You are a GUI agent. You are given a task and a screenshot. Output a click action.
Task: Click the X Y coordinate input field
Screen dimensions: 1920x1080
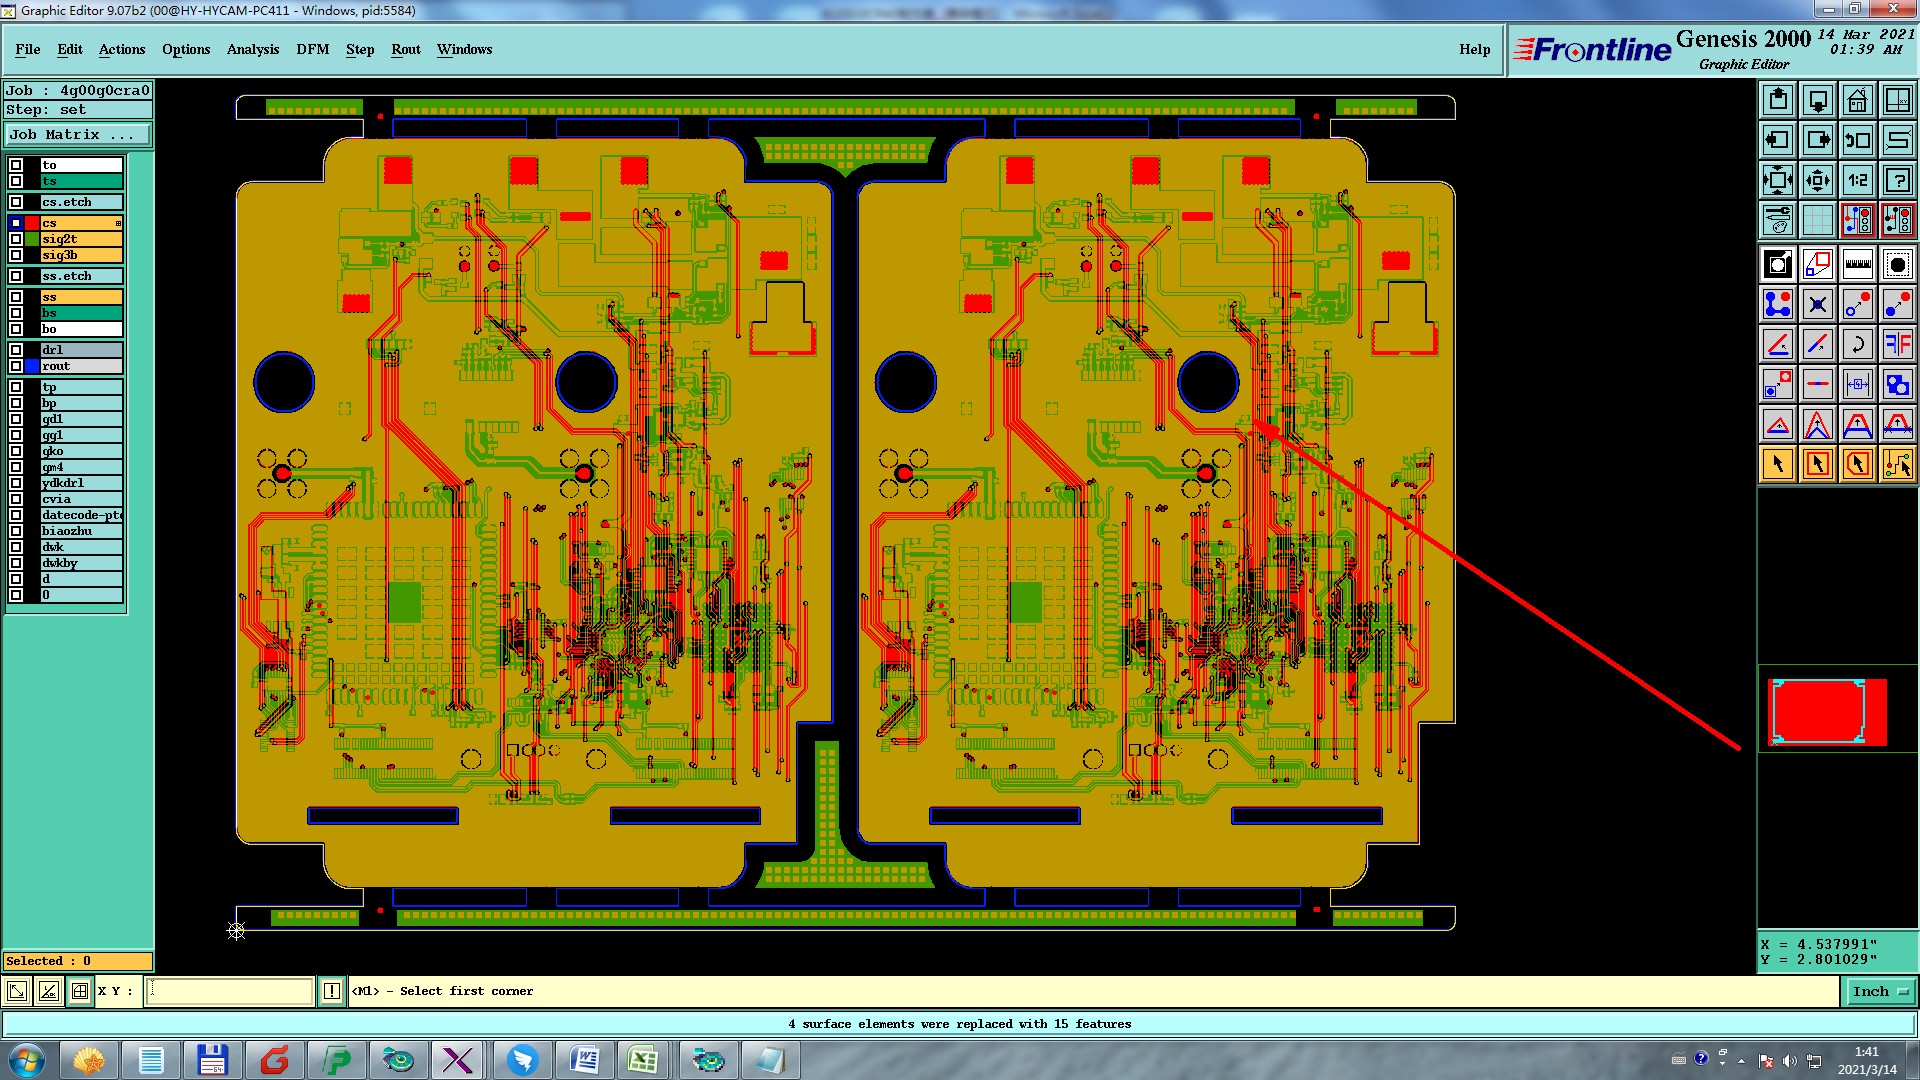click(x=230, y=991)
